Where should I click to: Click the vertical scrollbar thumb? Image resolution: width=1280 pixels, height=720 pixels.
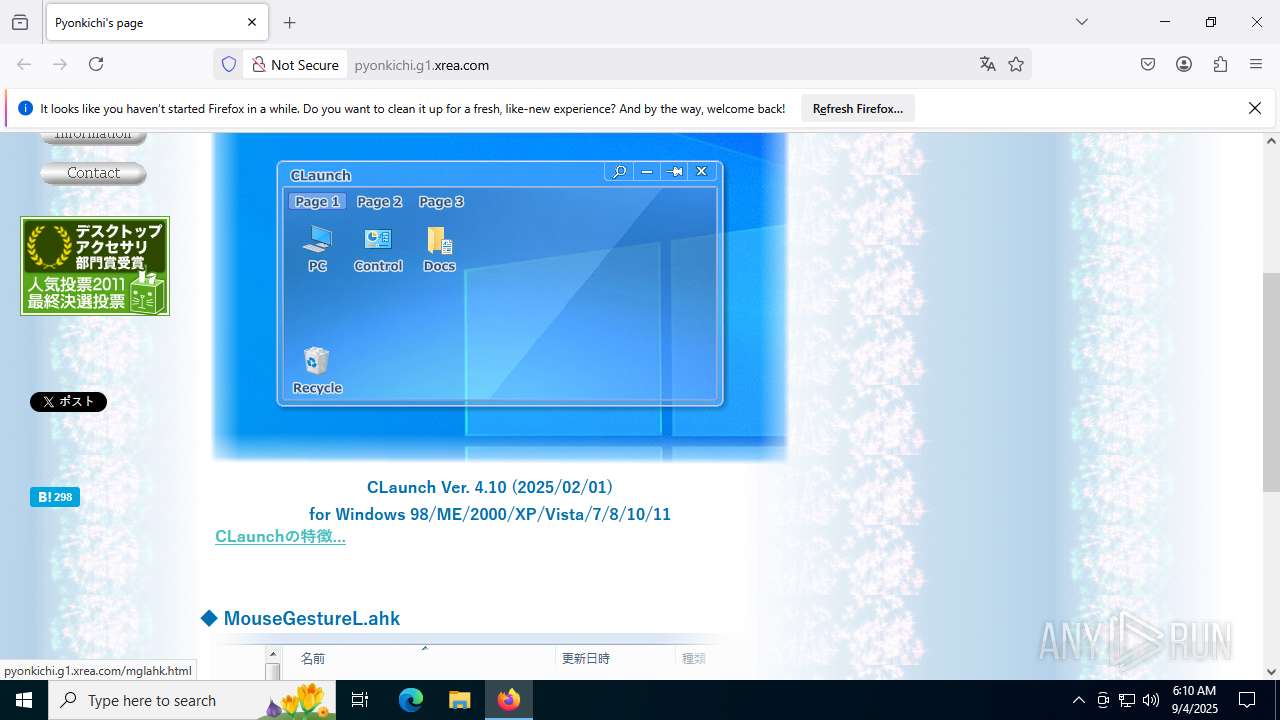point(1271,383)
